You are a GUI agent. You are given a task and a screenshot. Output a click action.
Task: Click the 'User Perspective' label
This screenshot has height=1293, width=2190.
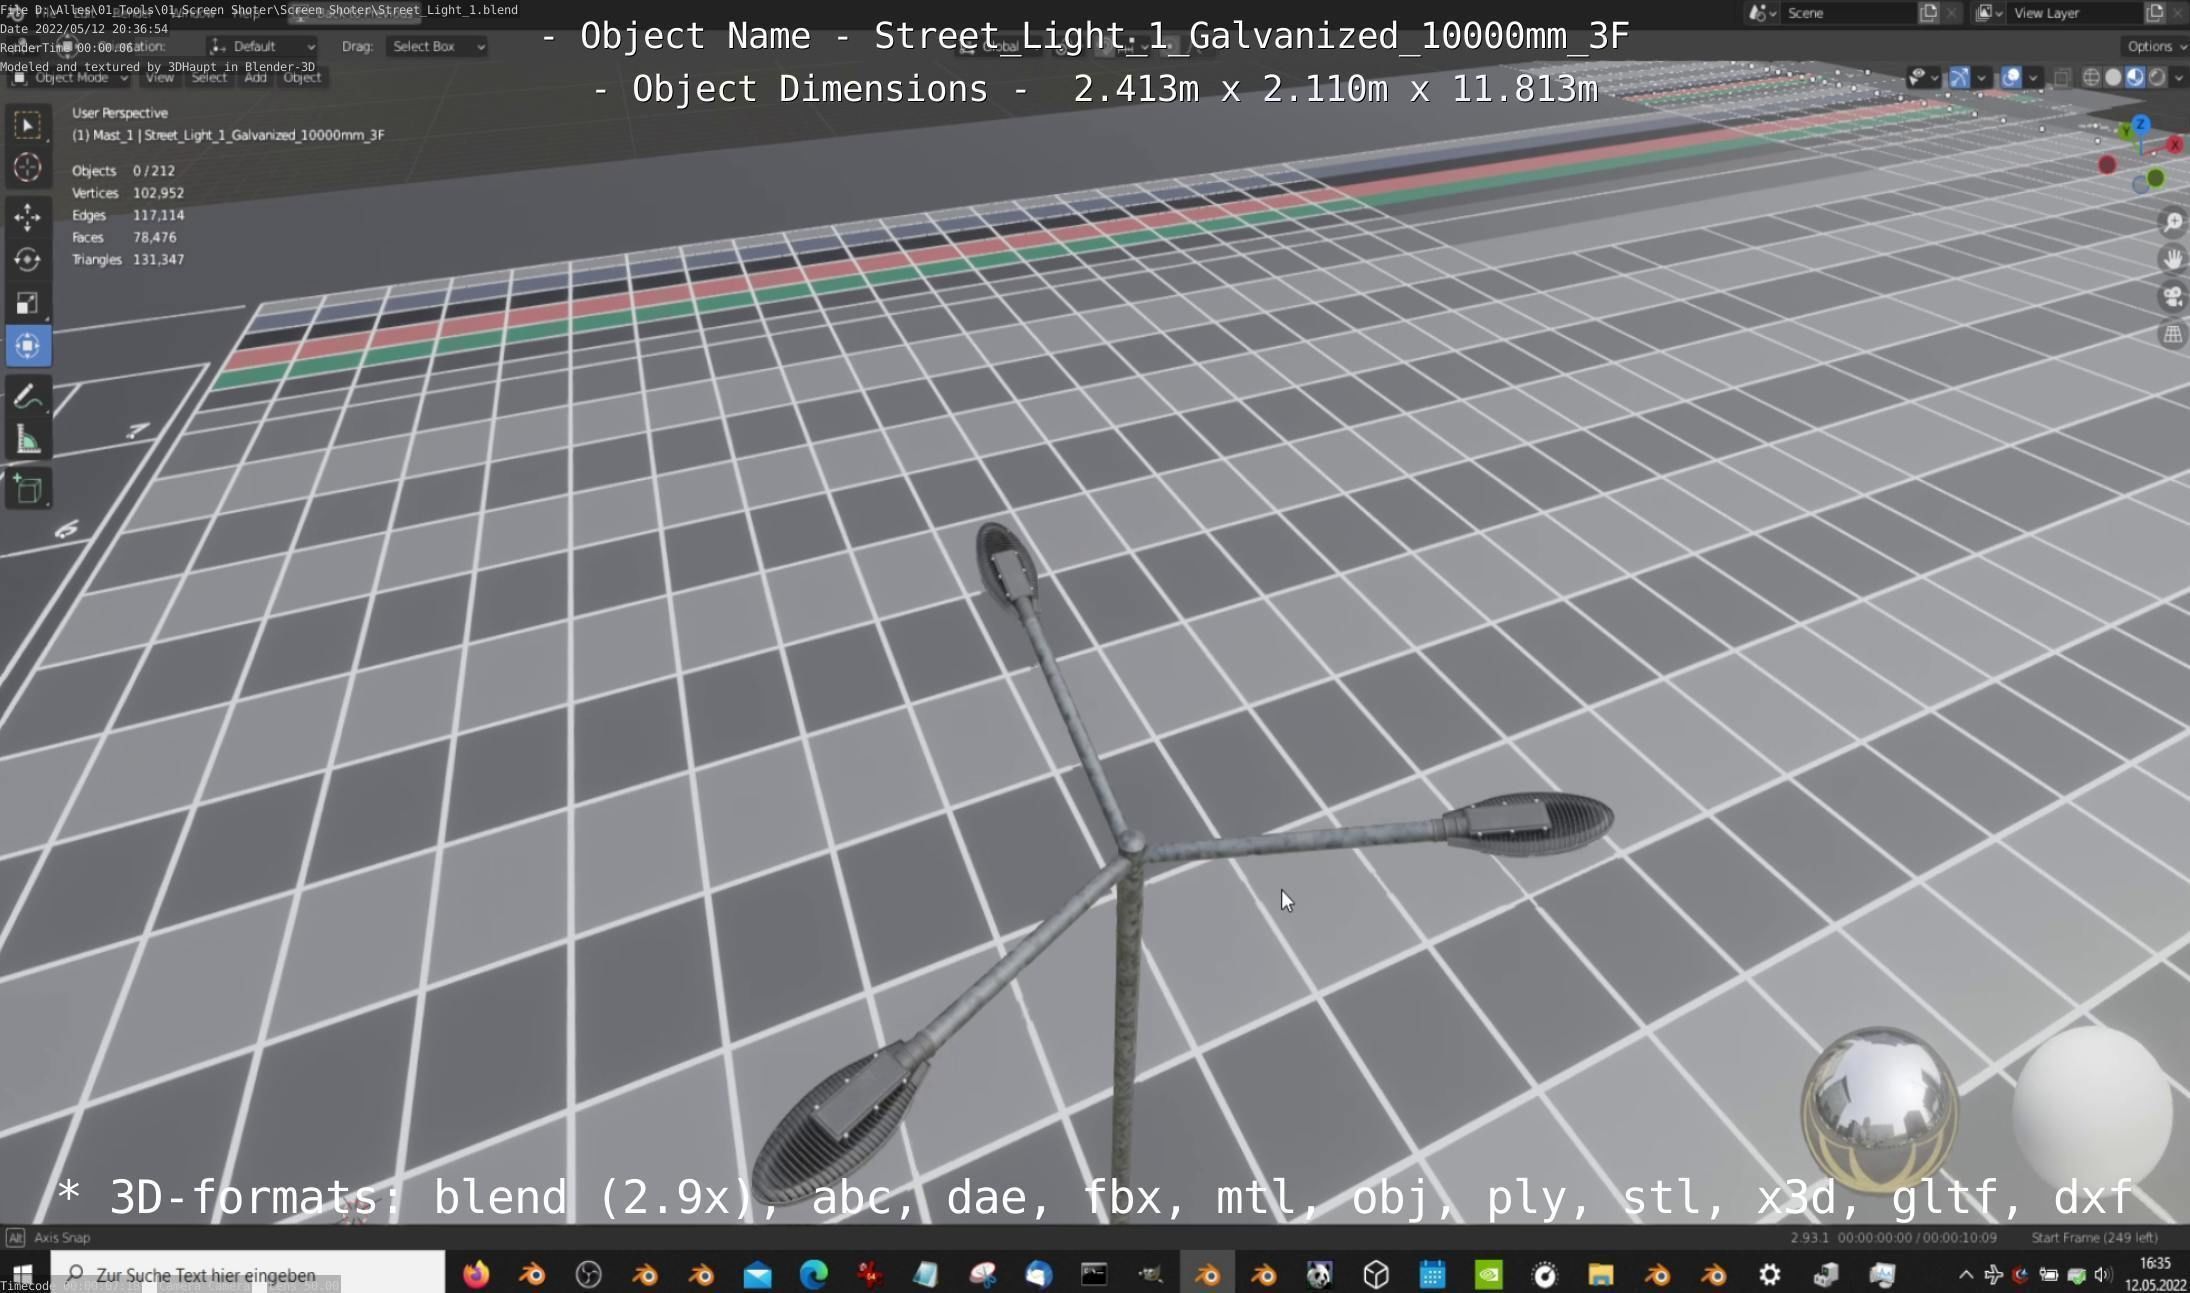[120, 113]
